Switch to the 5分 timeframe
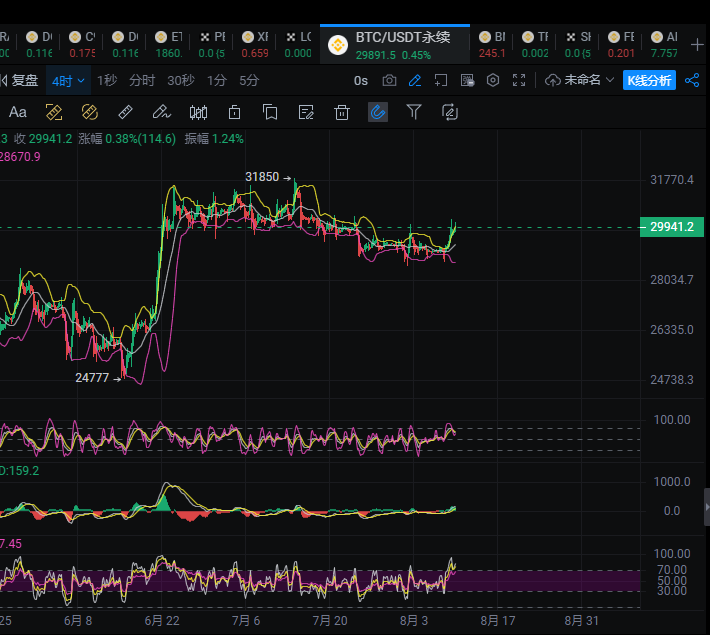This screenshot has width=710, height=635. pyautogui.click(x=249, y=81)
